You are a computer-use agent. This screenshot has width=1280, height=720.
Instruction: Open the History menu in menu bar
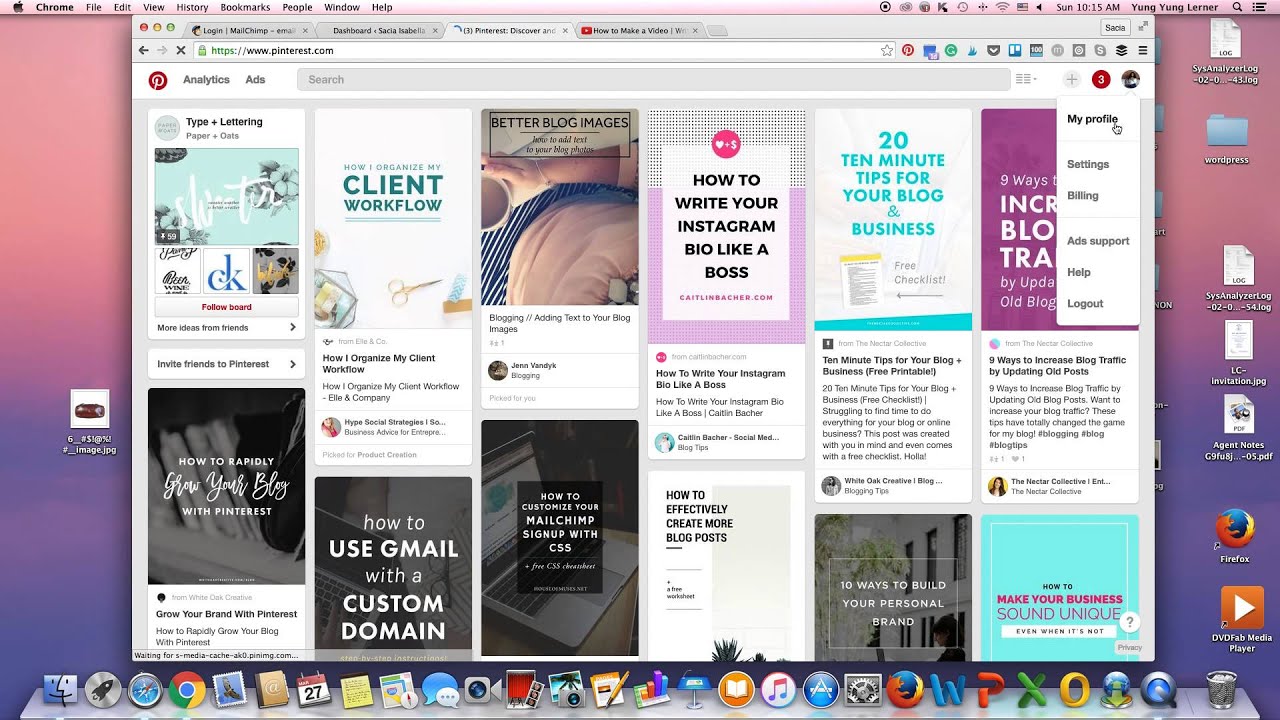click(x=192, y=7)
